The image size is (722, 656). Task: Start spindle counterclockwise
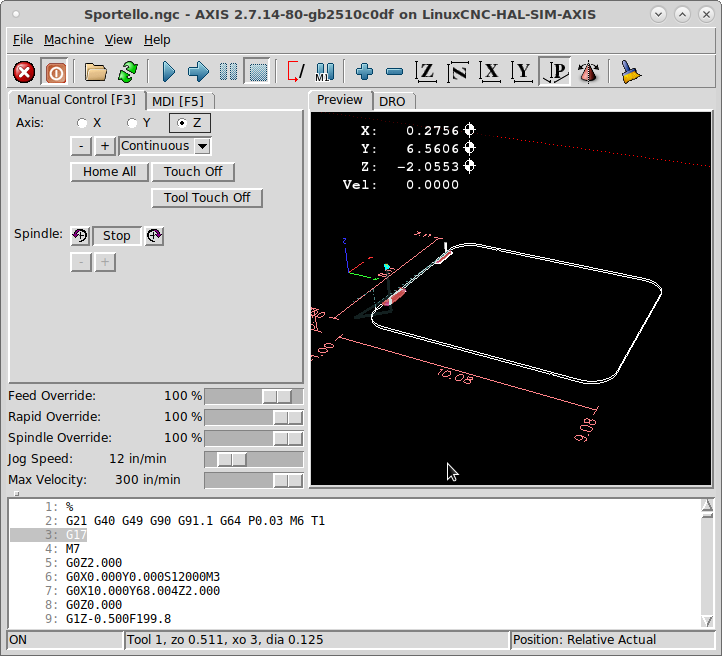(80, 236)
